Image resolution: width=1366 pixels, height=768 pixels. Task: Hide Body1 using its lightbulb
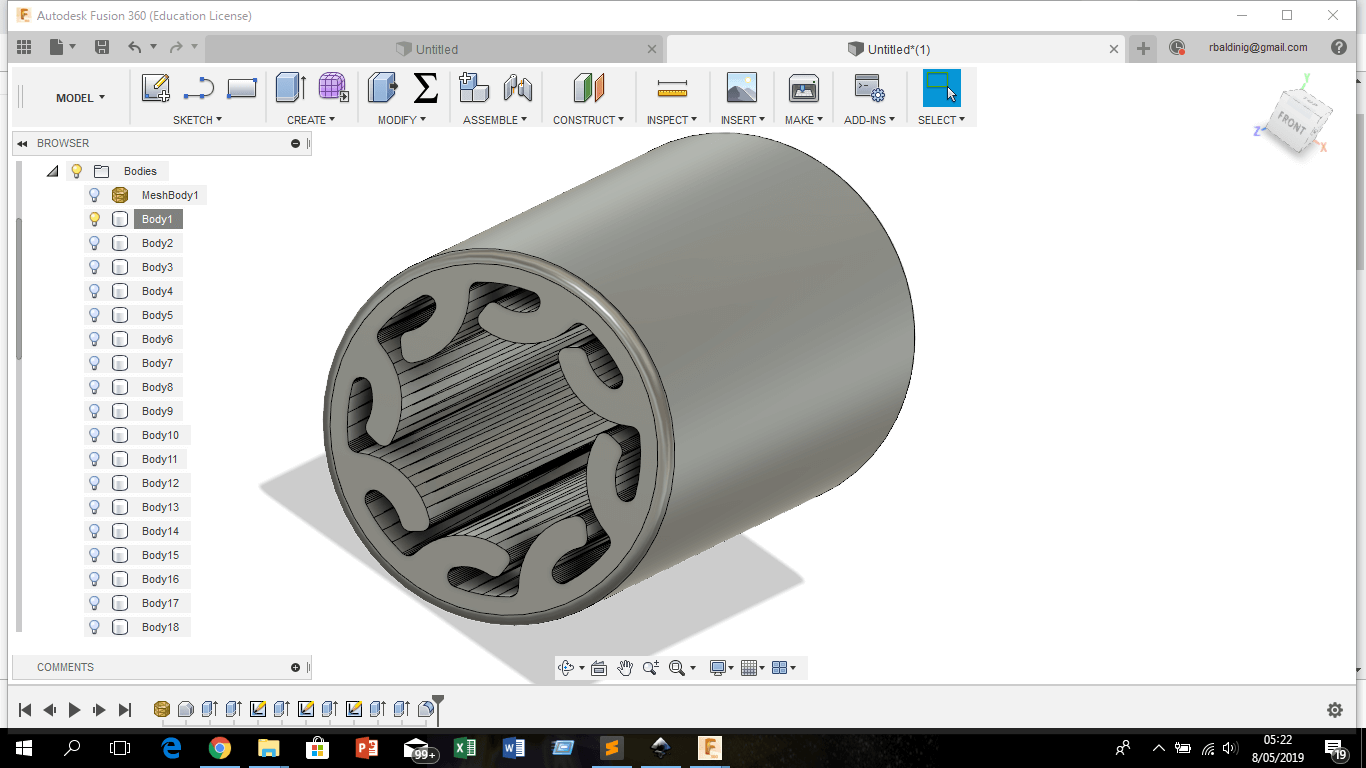[x=95, y=219]
